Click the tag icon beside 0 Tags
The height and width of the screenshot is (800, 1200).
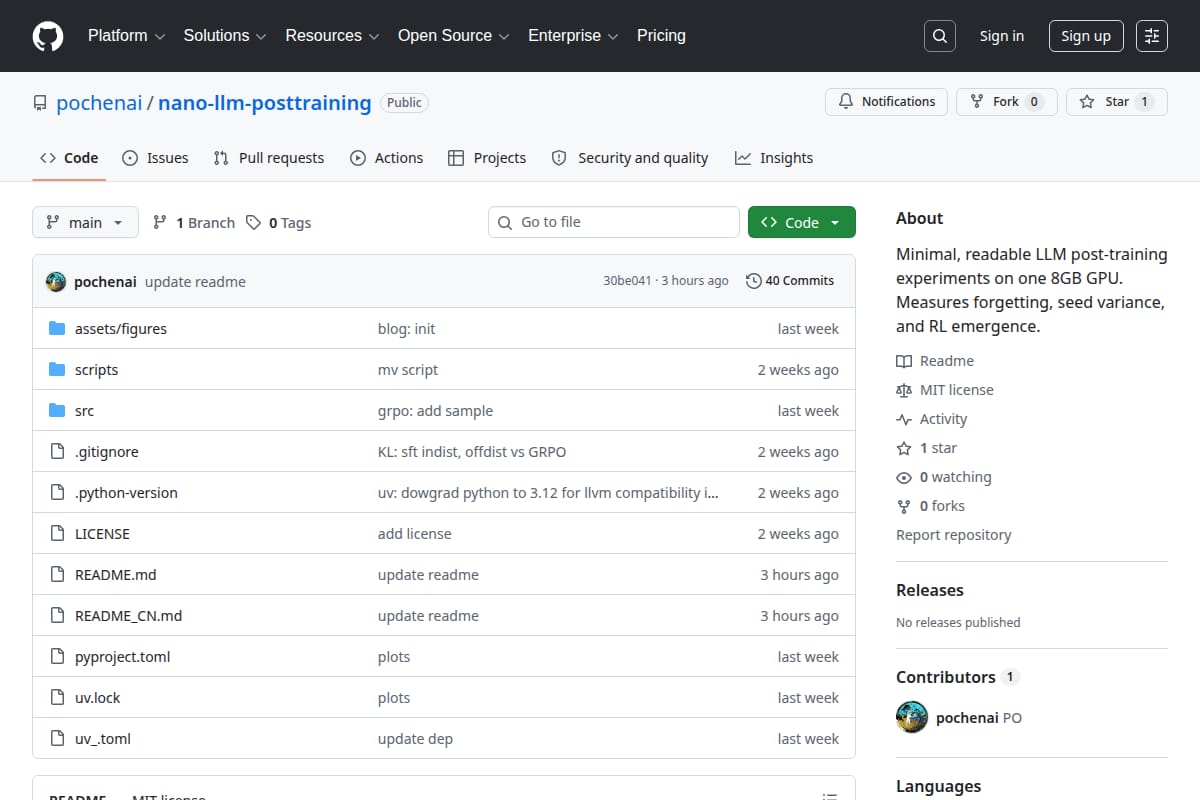click(253, 222)
